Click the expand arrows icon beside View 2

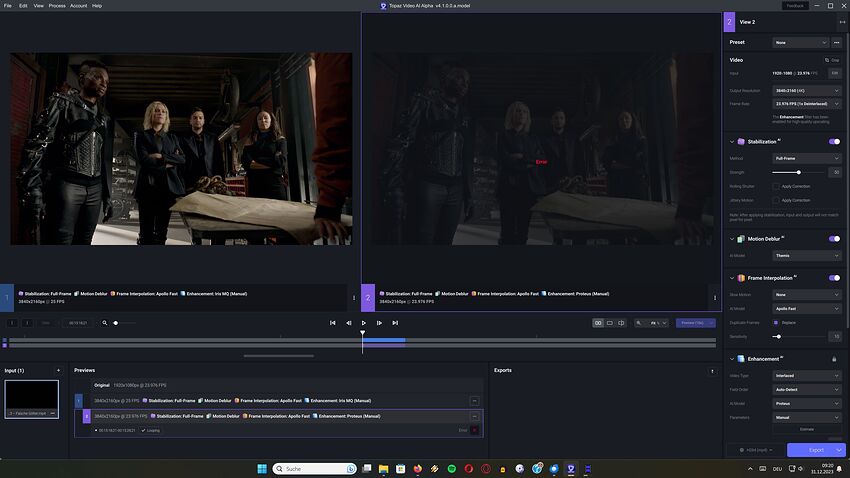[x=842, y=22]
